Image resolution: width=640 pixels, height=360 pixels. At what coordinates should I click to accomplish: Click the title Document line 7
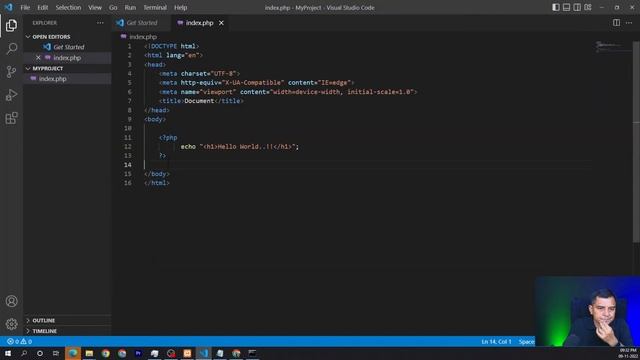[201, 101]
